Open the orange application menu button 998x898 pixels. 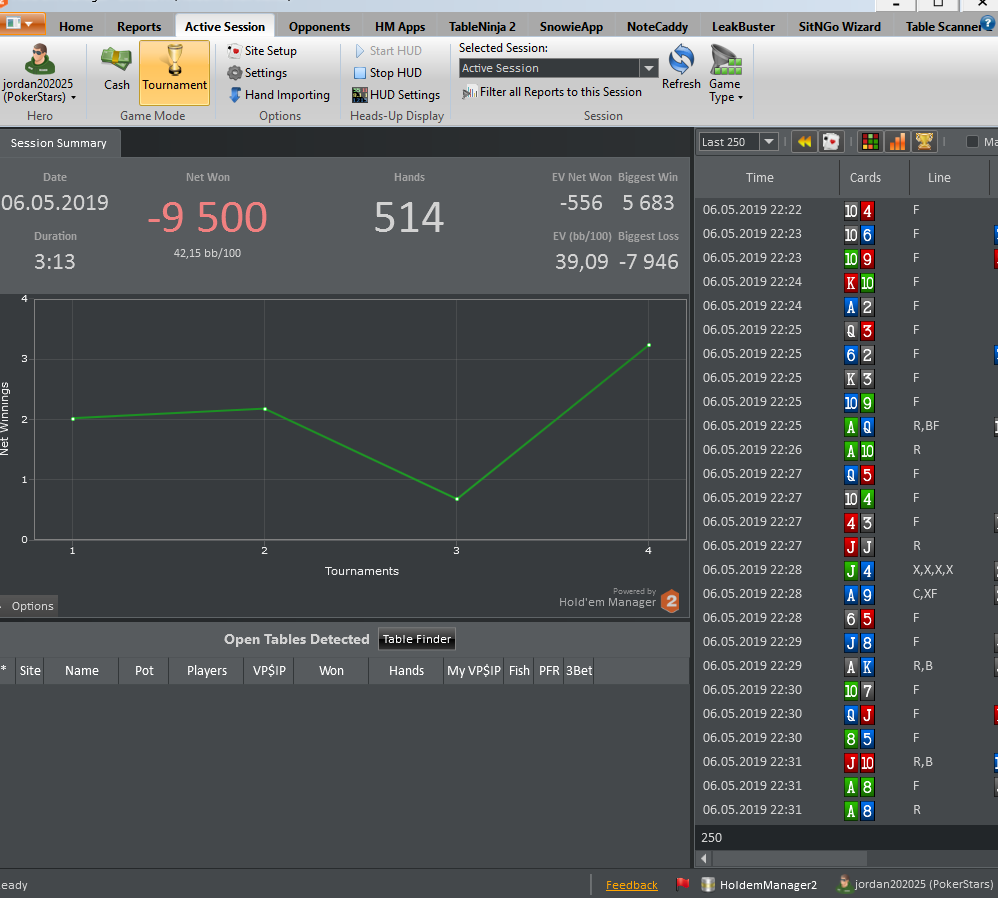[22, 24]
